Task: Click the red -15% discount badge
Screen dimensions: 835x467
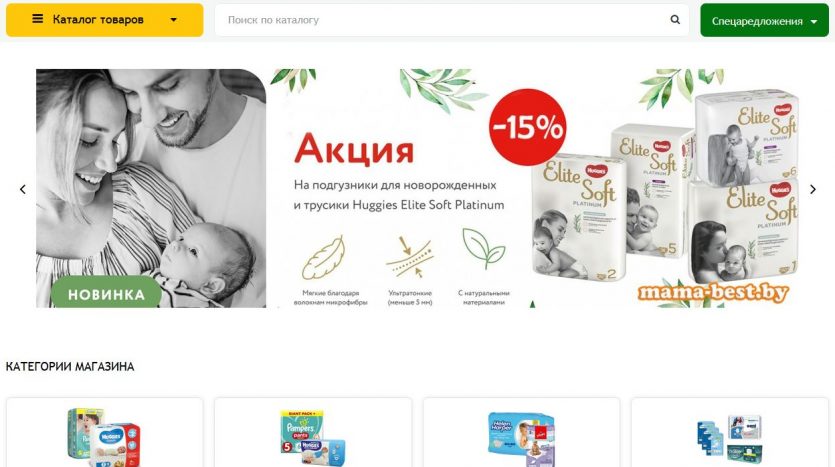Action: tap(527, 127)
